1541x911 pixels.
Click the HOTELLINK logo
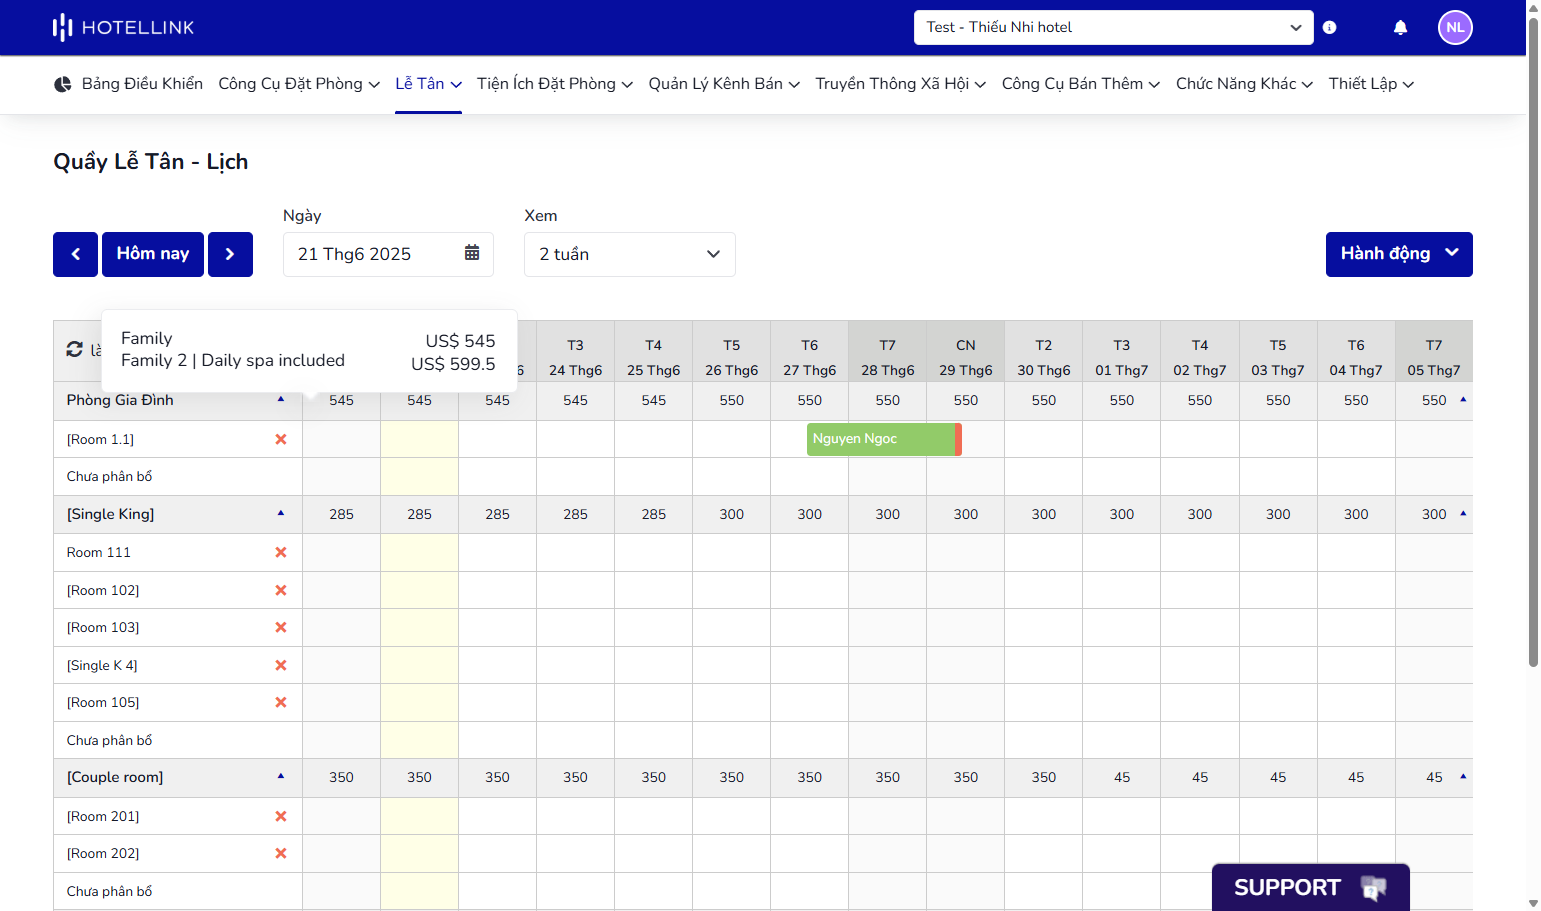123,27
